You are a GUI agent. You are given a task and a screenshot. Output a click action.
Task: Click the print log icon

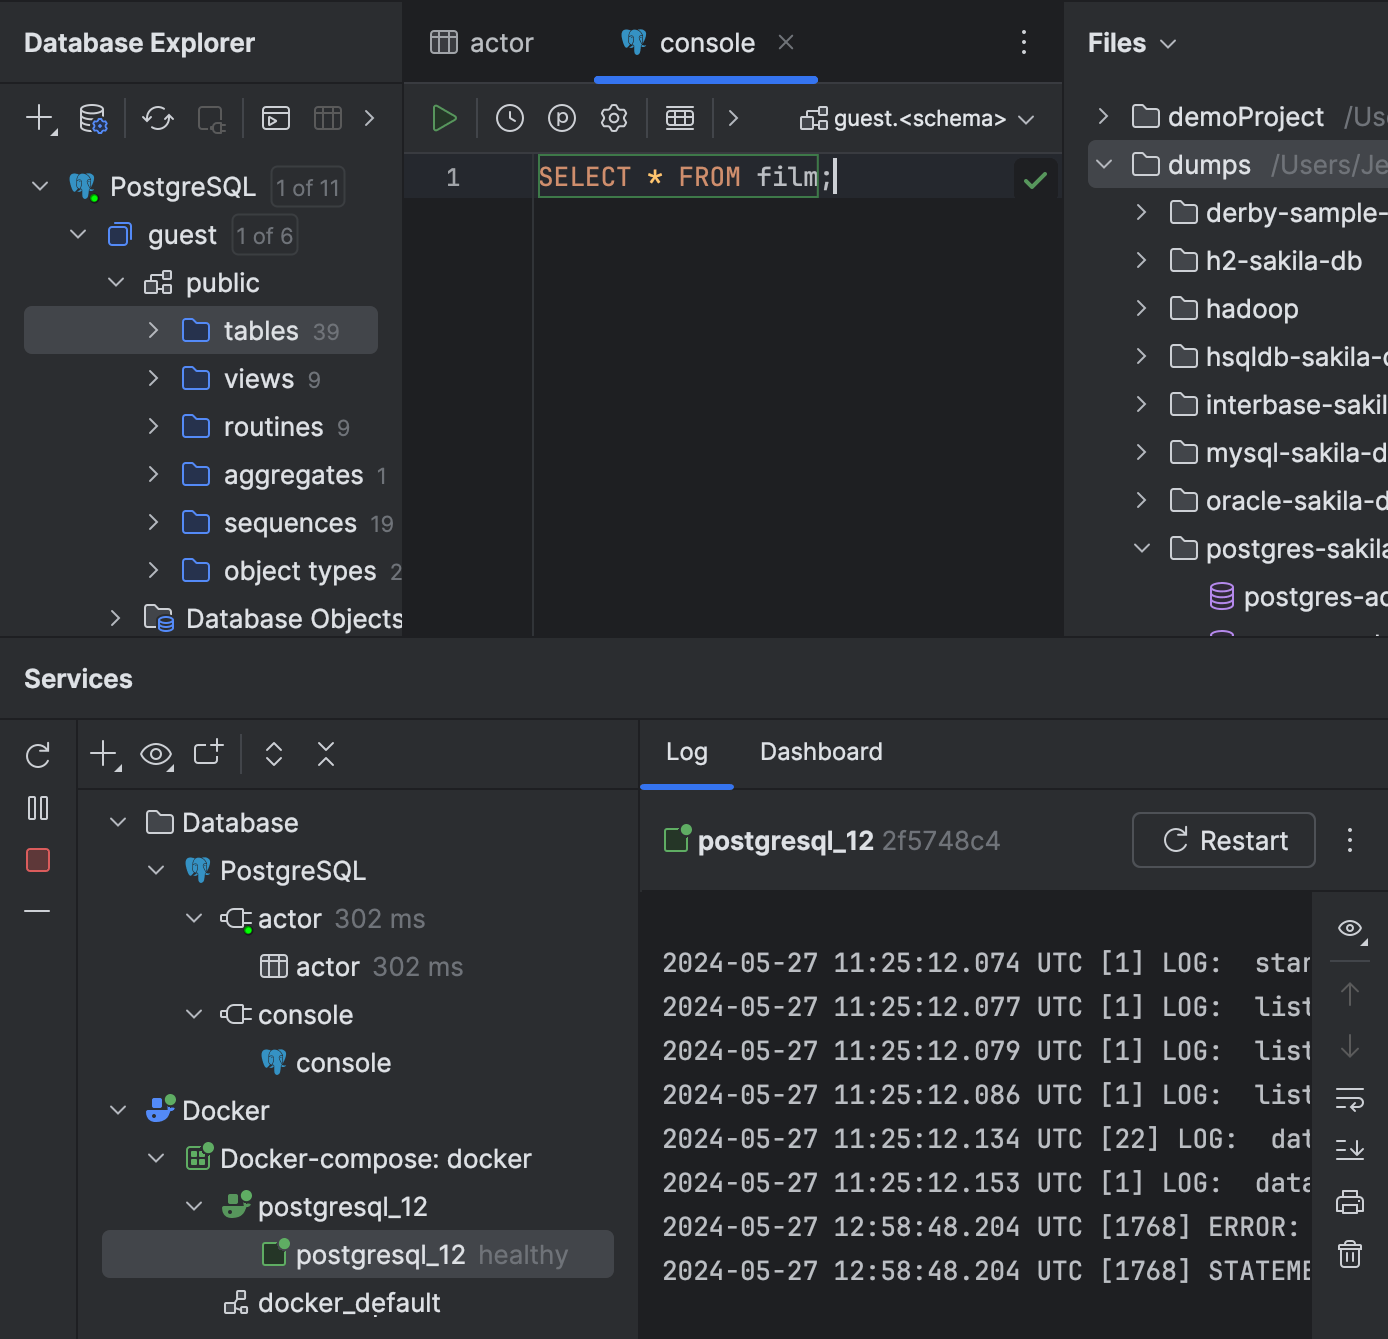tap(1349, 1201)
